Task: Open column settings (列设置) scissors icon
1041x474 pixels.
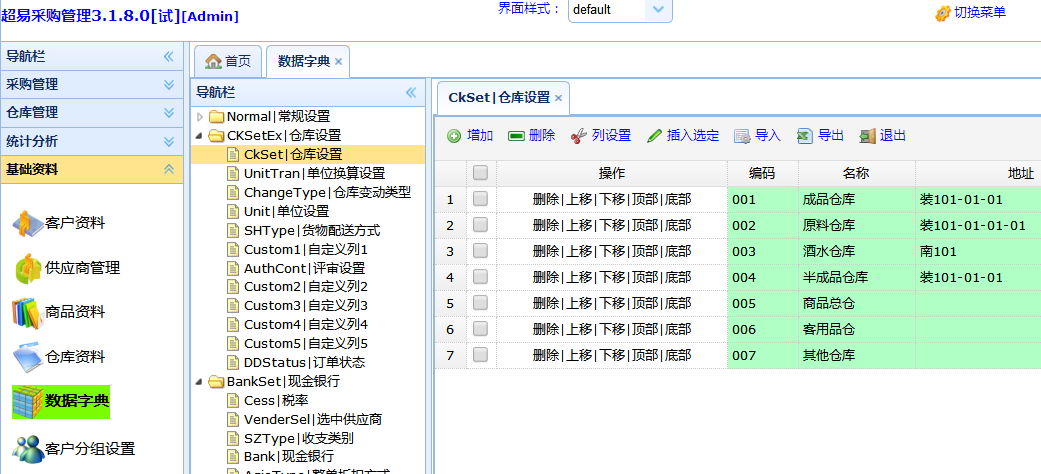Action: click(578, 136)
